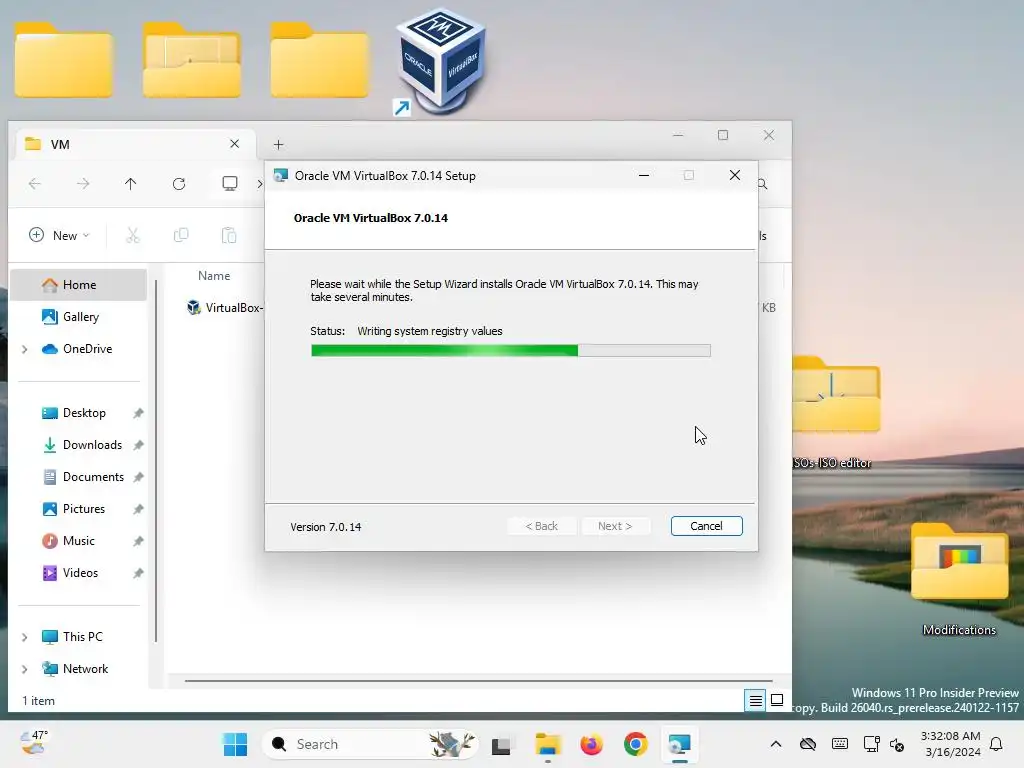The height and width of the screenshot is (768, 1024).
Task: Click the installation progress bar
Action: coord(511,351)
